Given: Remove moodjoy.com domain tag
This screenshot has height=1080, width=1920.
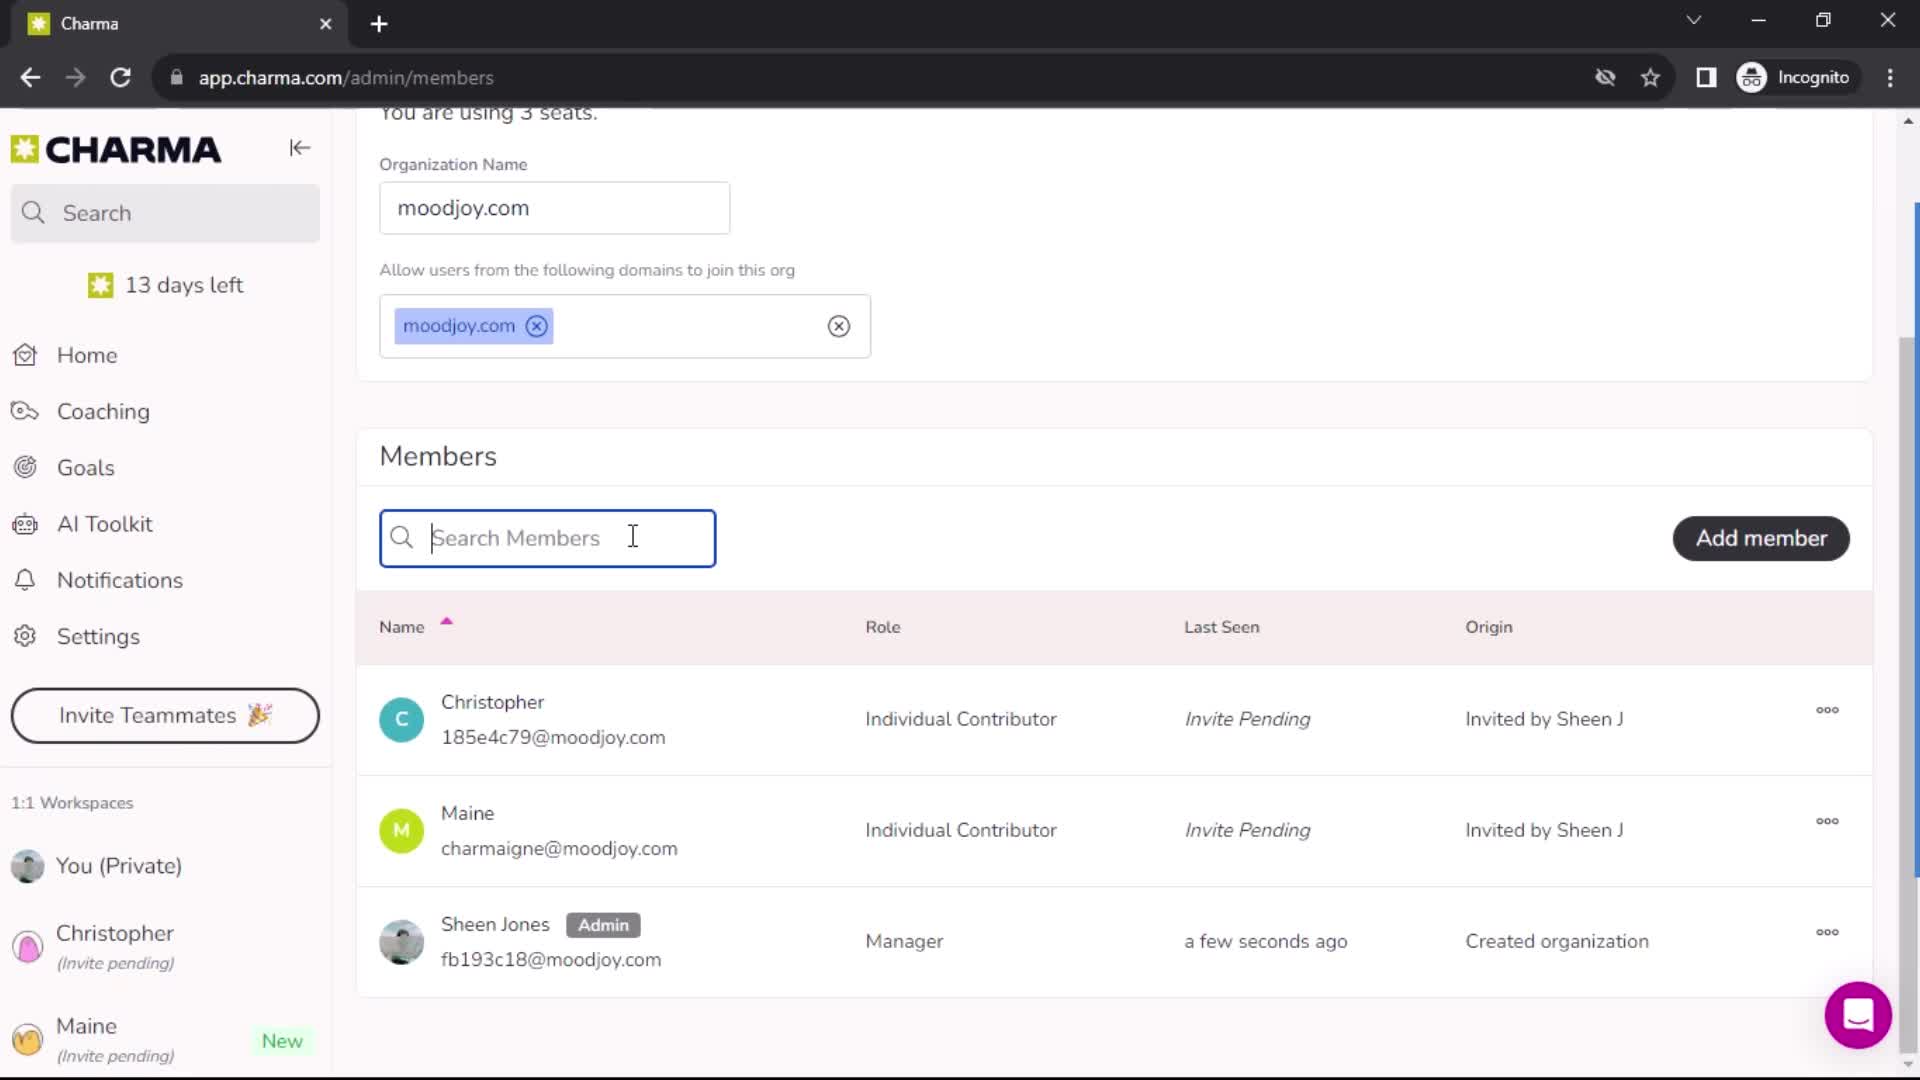Looking at the screenshot, I should pyautogui.click(x=537, y=326).
